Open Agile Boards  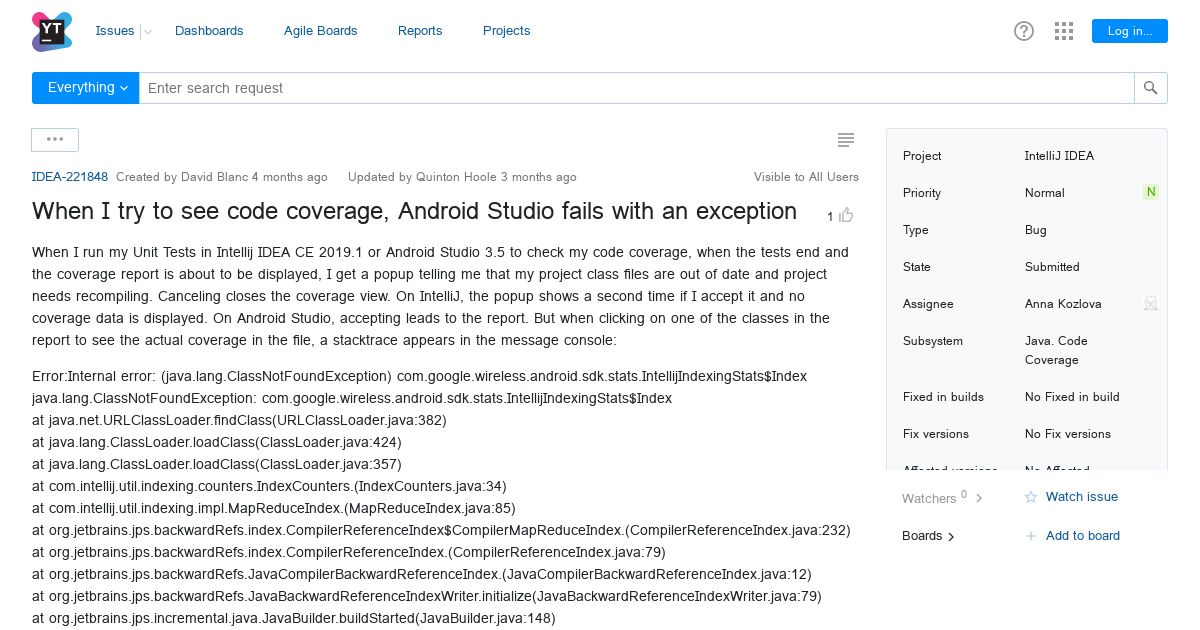click(321, 31)
